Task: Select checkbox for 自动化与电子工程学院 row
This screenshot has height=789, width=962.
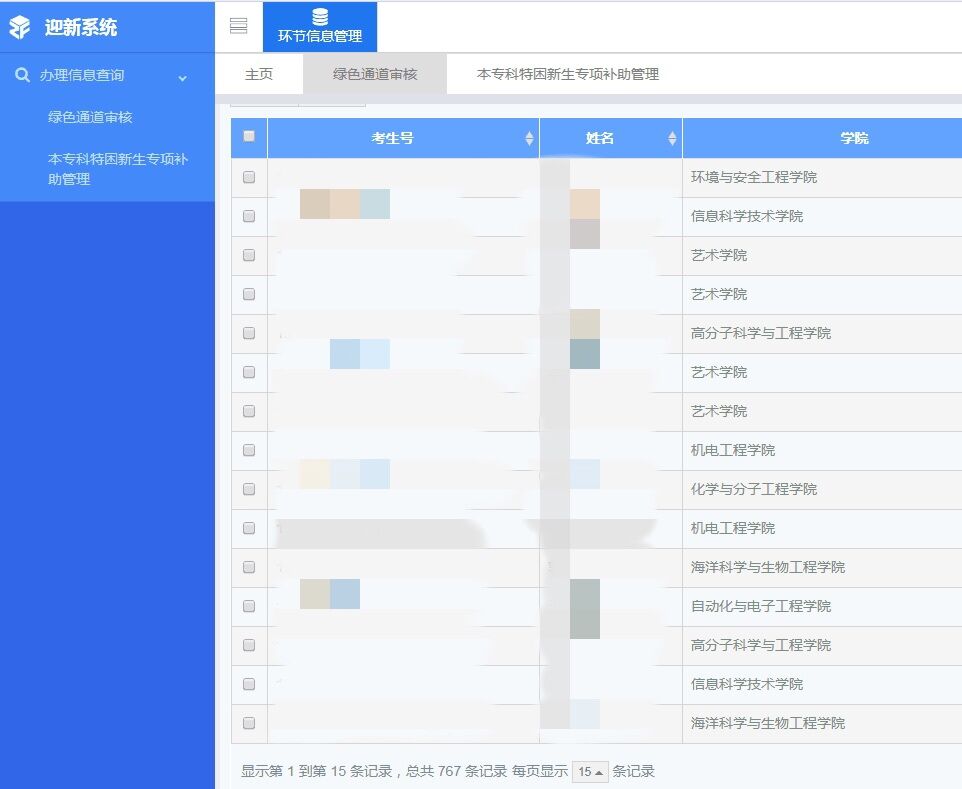Action: [249, 606]
